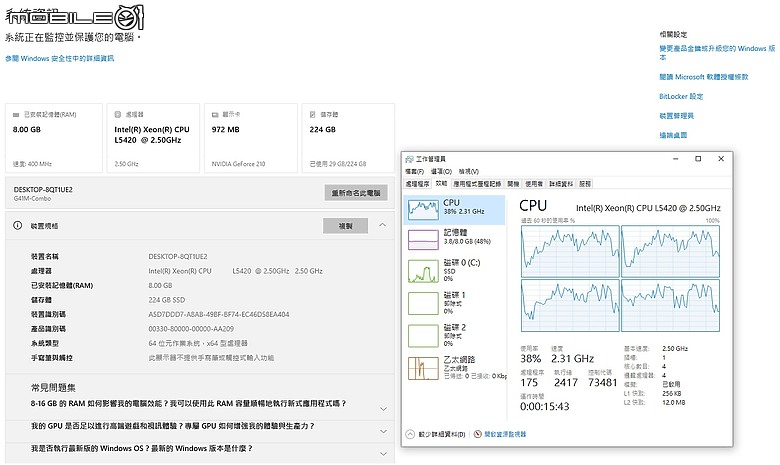The height and width of the screenshot is (465, 780).
Task: Click the graphics card icon in 972 MB card
Action: pyautogui.click(x=215, y=114)
